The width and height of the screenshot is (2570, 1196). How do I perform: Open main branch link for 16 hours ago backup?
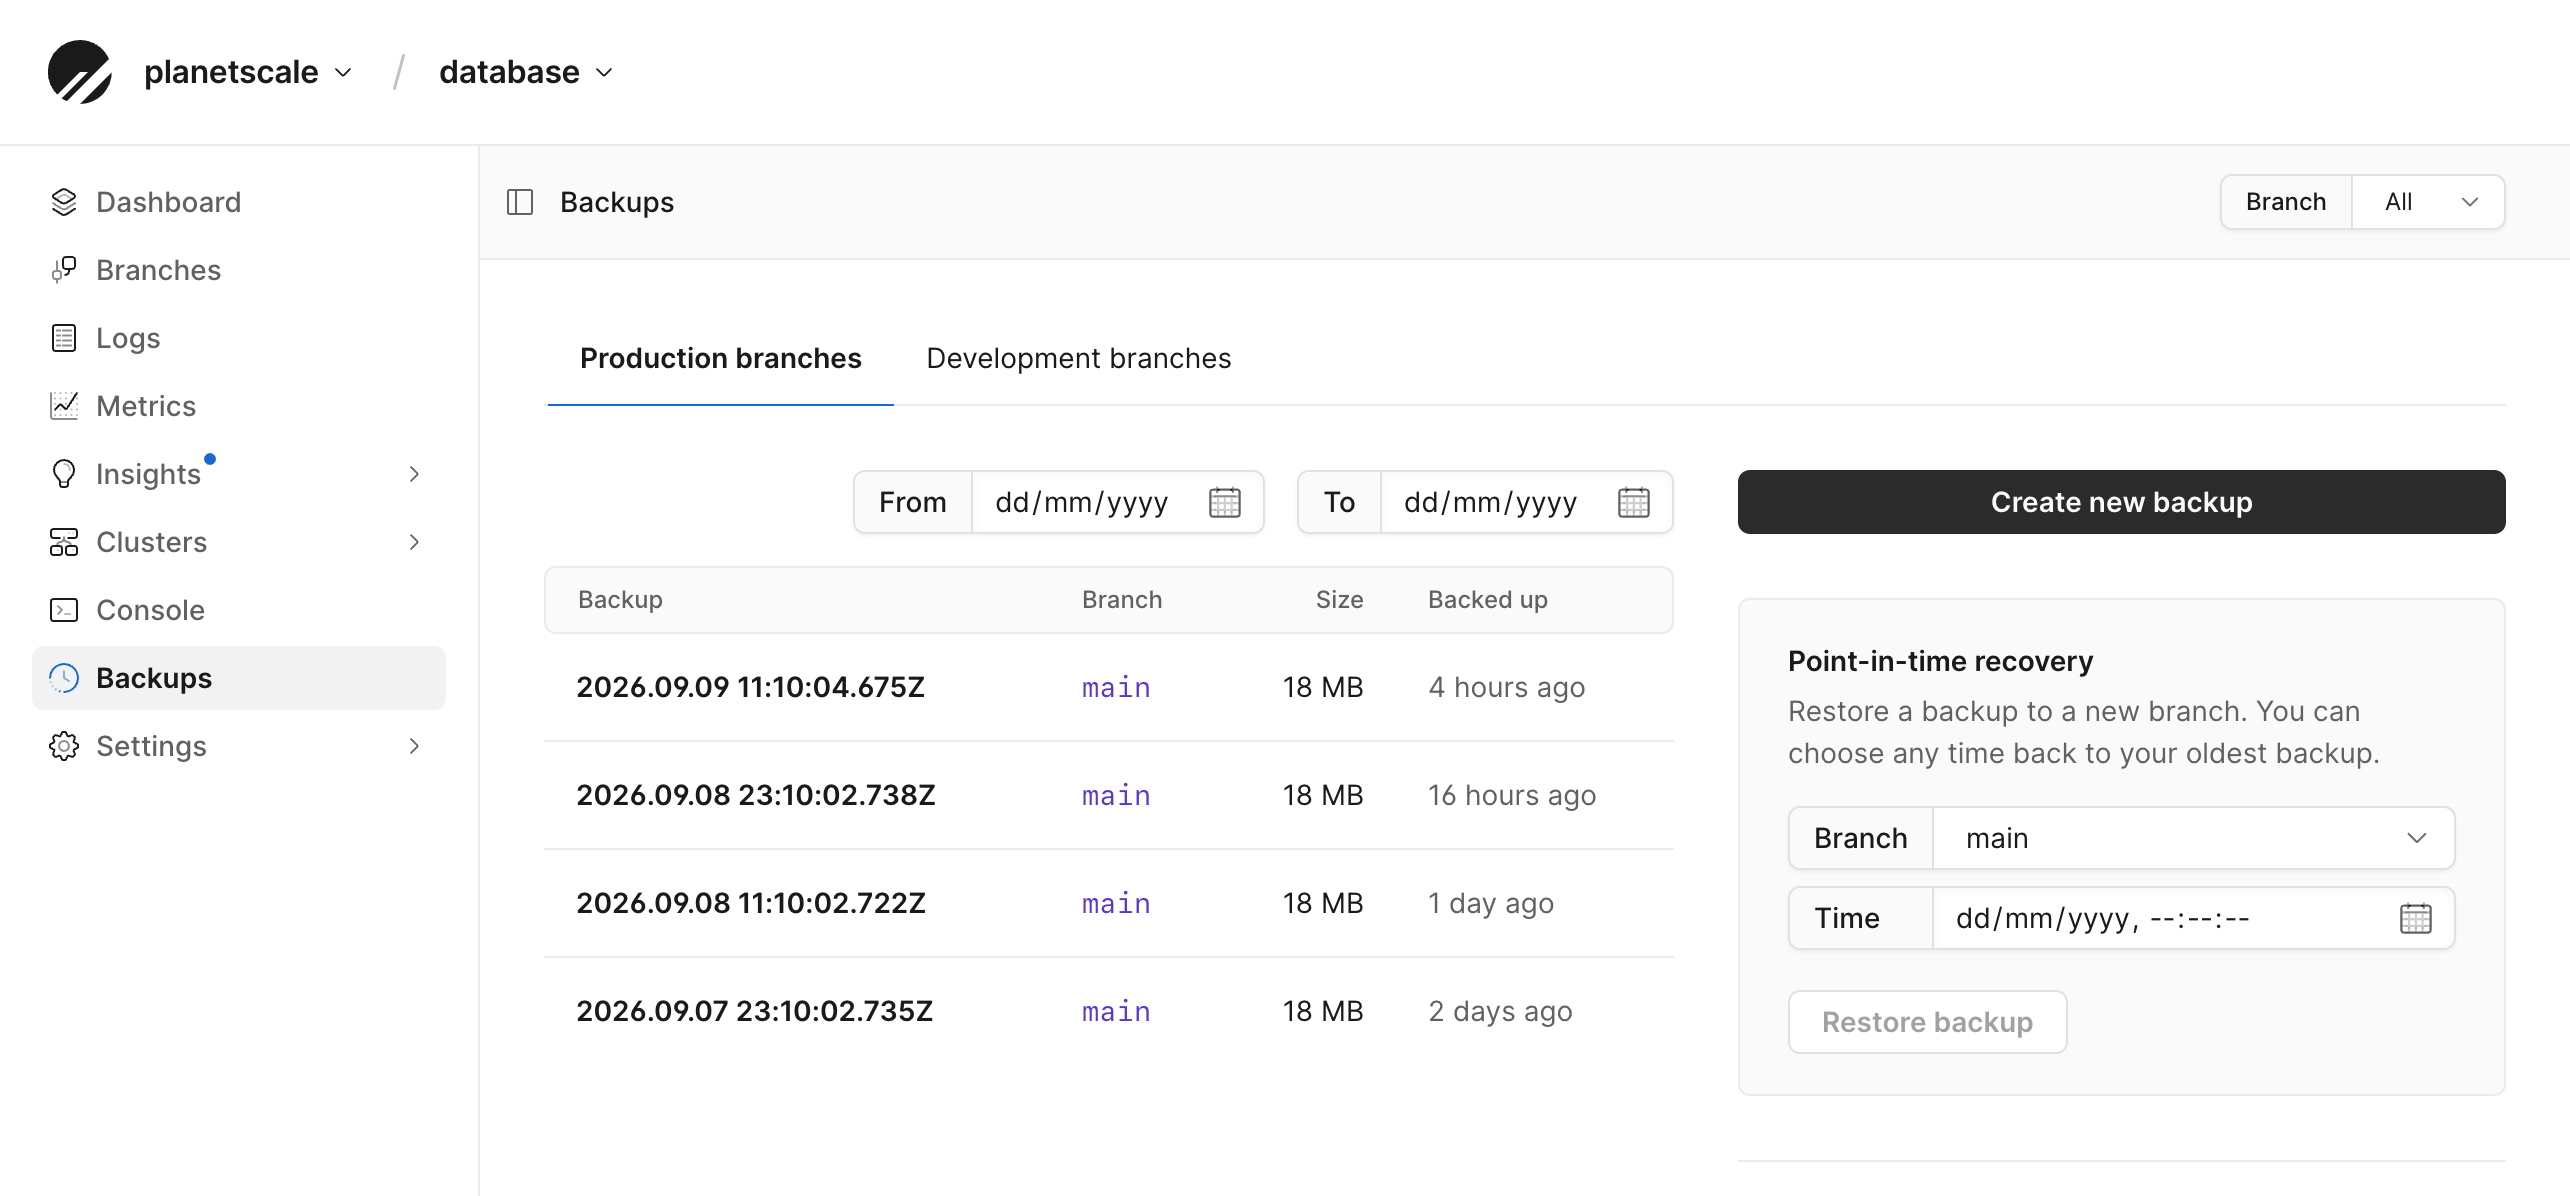tap(1116, 795)
